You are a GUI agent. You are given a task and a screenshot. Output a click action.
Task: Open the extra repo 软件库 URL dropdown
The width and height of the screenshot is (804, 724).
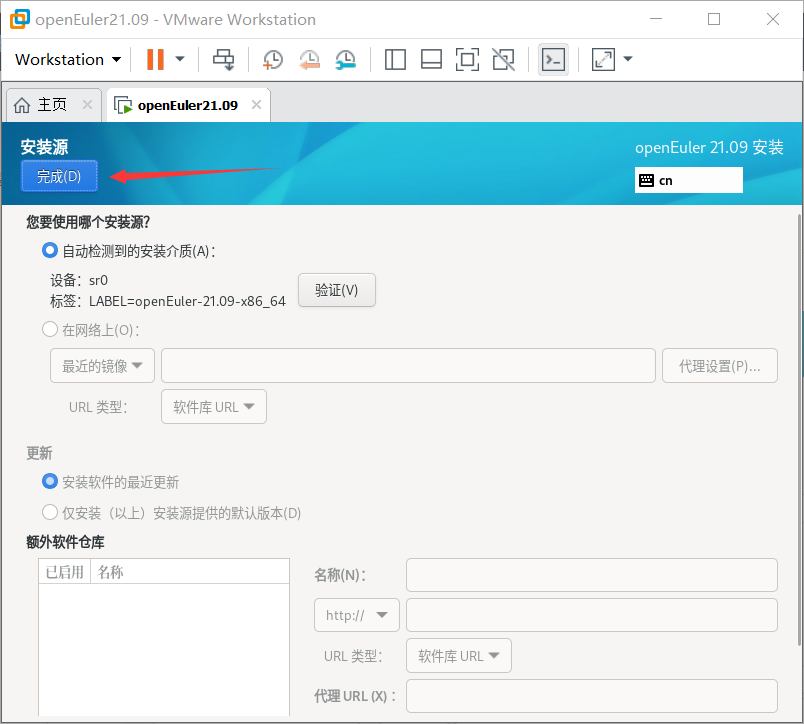click(459, 655)
